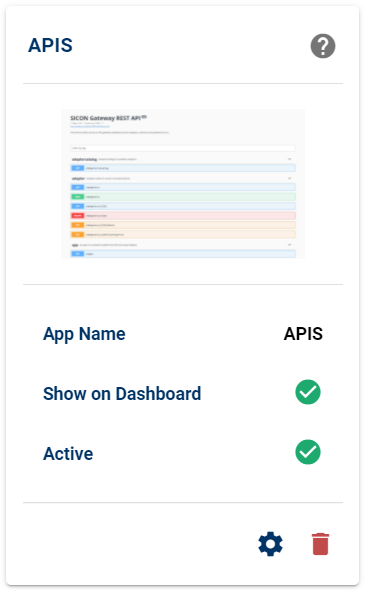Click the APIS card title heading
Image resolution: width=365 pixels, height=591 pixels.
point(50,46)
